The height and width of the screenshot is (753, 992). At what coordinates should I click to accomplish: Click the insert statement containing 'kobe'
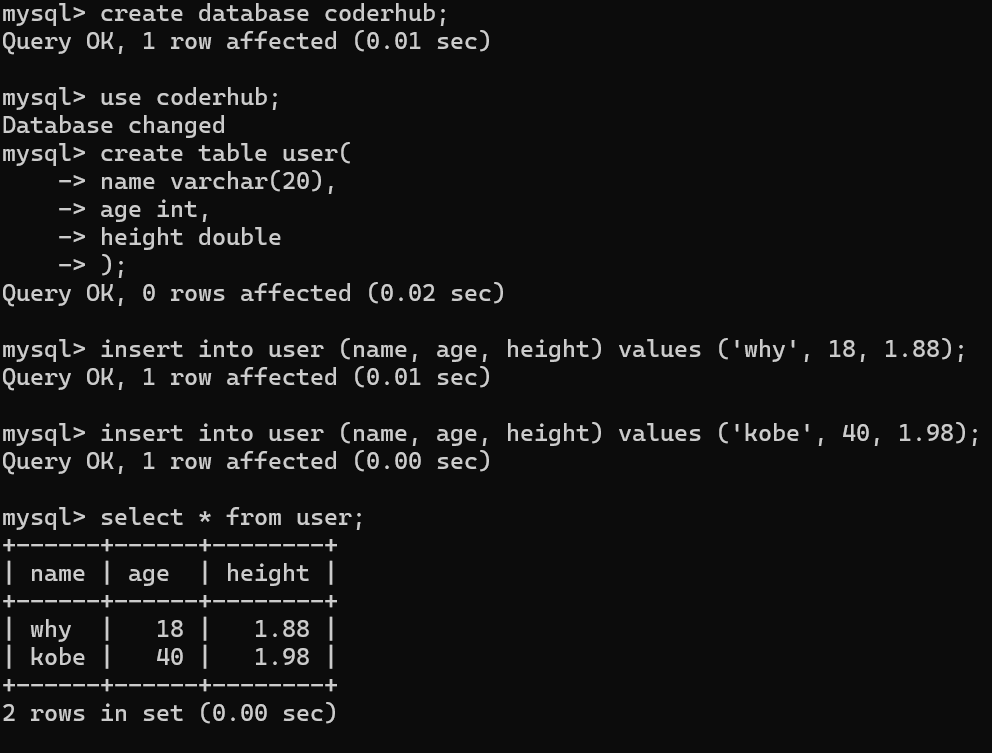point(540,434)
